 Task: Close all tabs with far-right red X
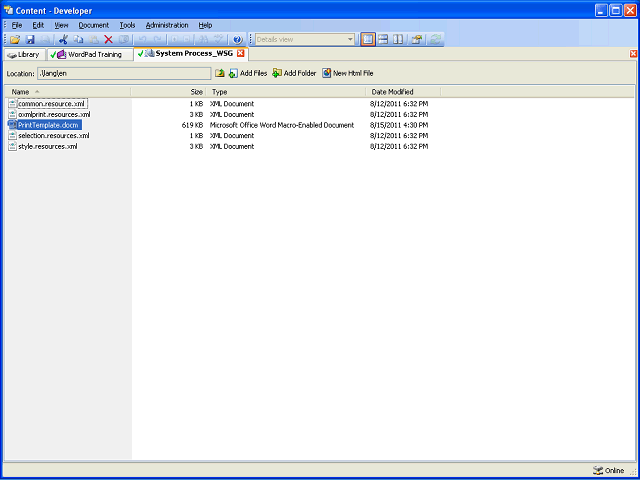point(633,54)
